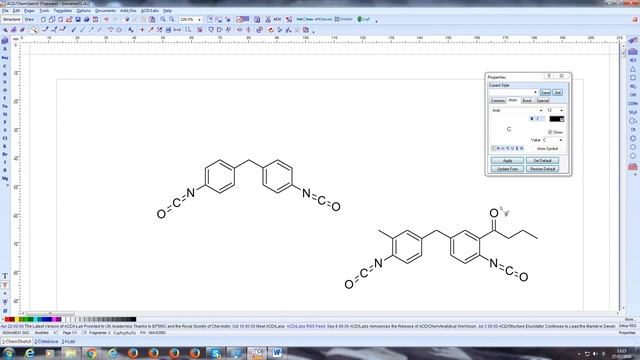Open the Options menu

84,11
